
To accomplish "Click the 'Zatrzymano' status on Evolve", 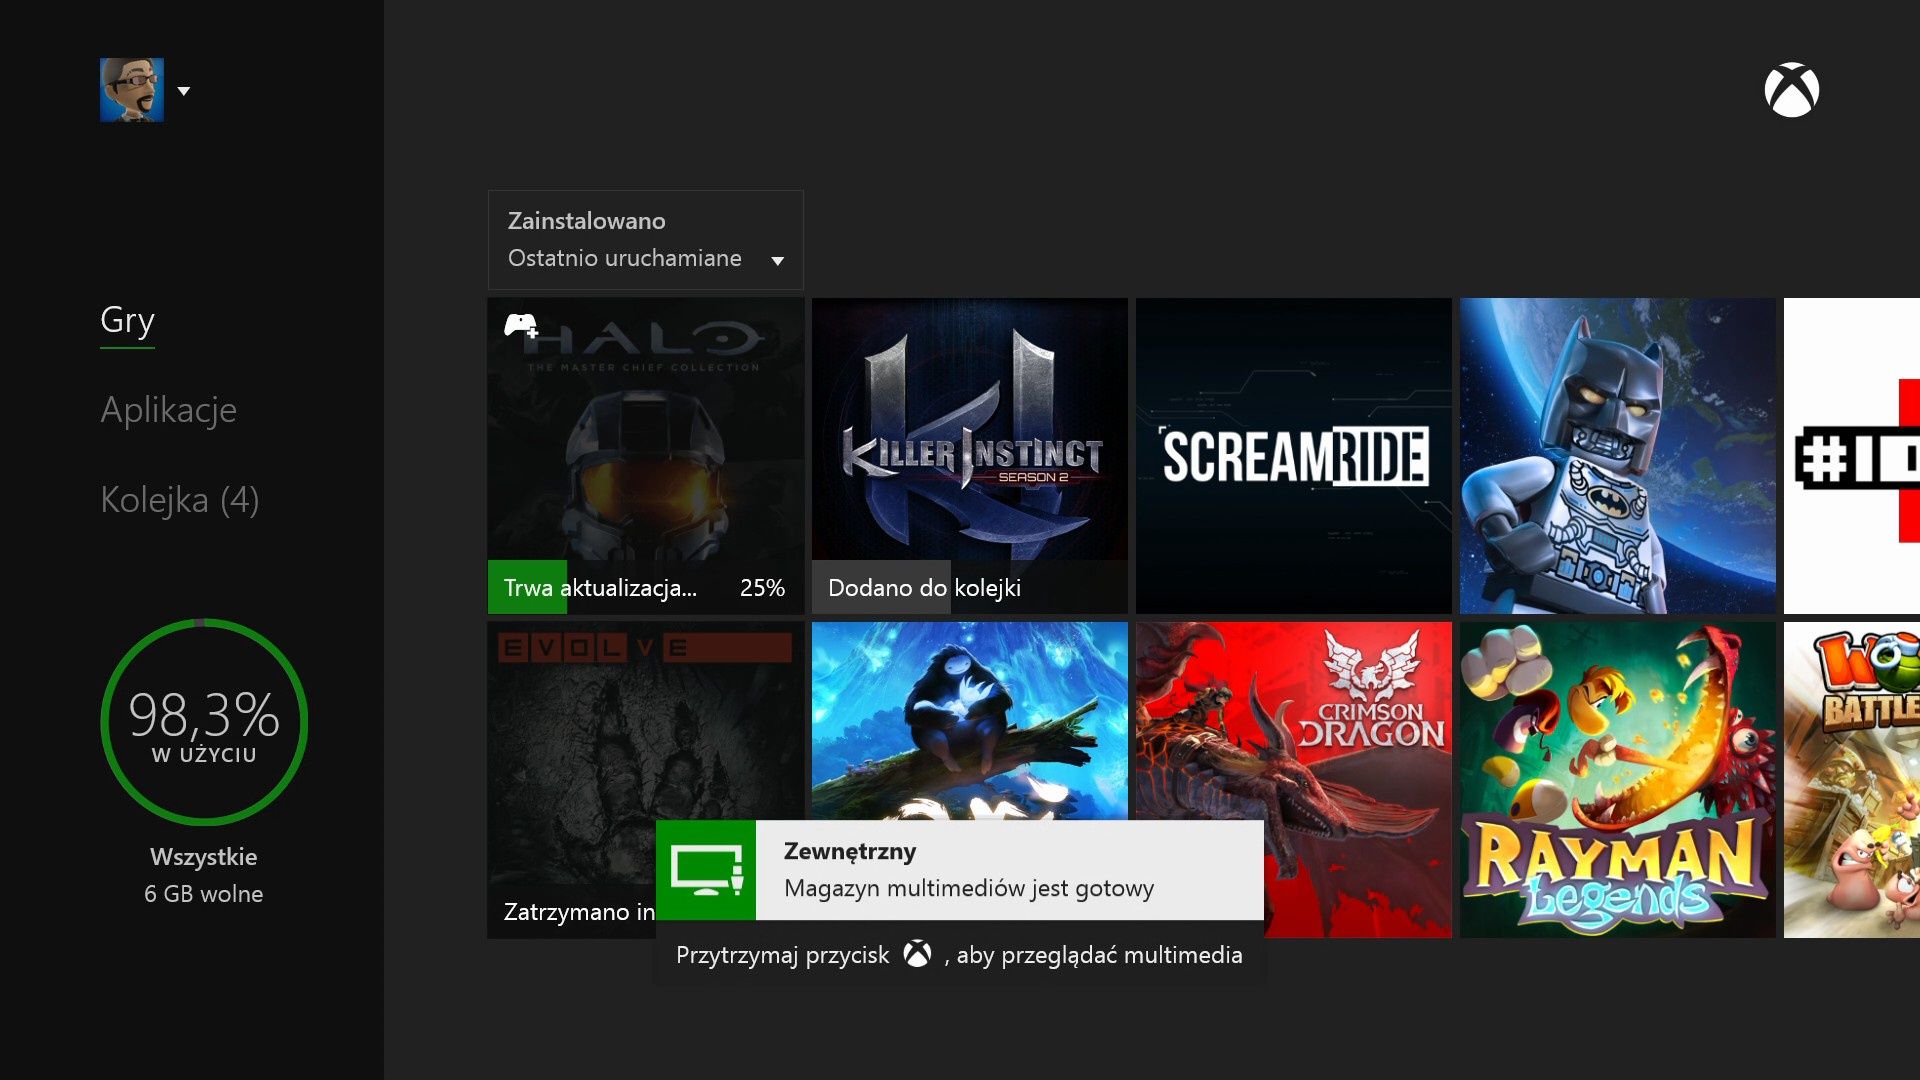I will coord(579,912).
